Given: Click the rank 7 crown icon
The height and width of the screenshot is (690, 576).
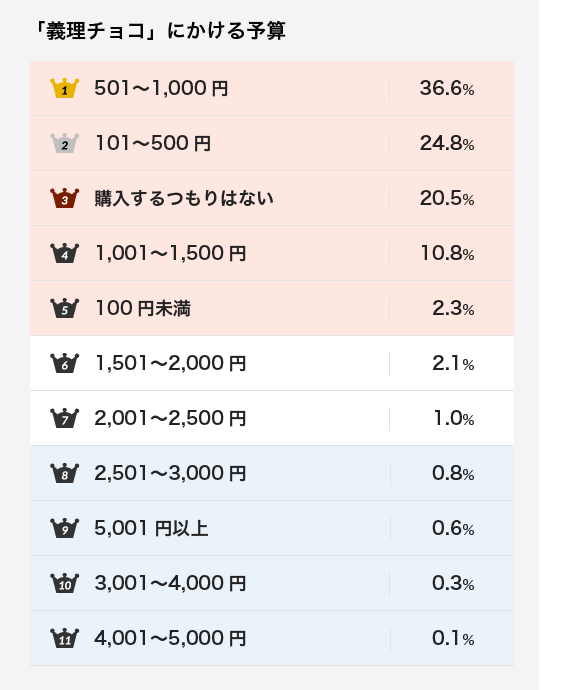Looking at the screenshot, I should 65,418.
